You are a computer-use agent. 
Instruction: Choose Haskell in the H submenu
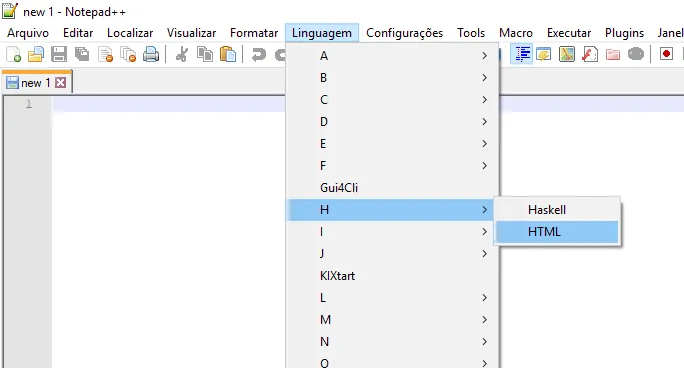[x=557, y=210]
